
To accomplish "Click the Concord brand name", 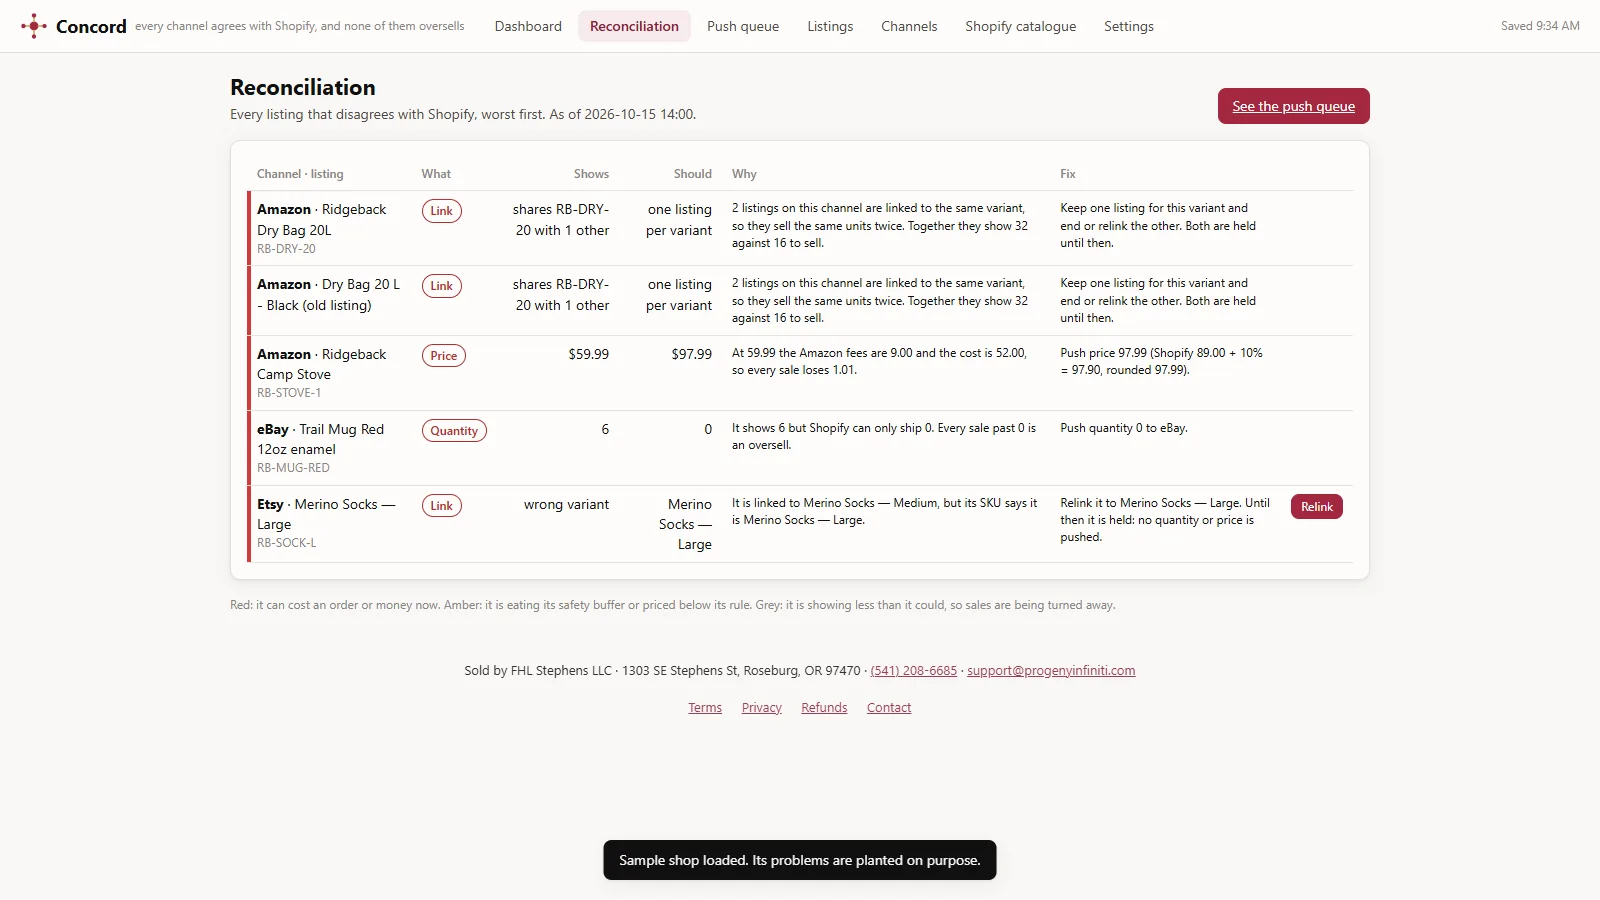I will 91,27.
